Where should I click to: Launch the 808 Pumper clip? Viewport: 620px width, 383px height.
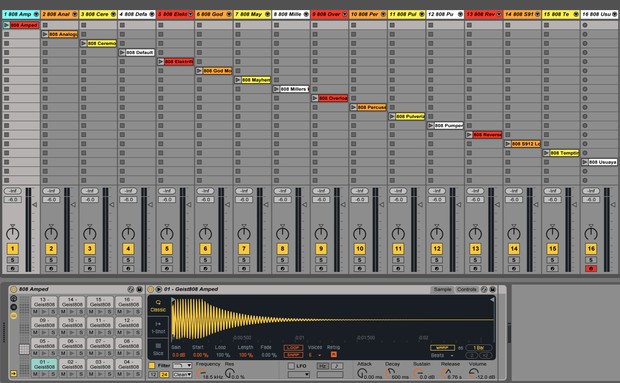click(x=431, y=125)
